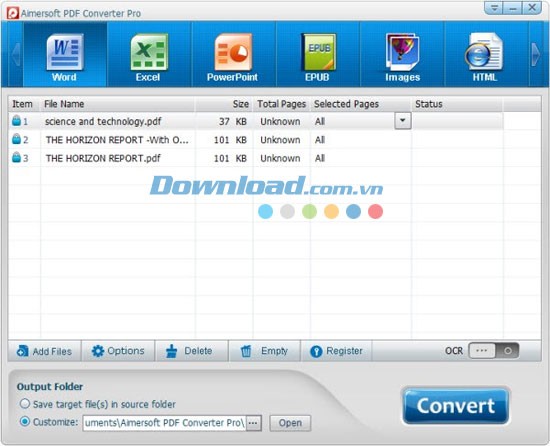Click Selected Pages 'All' for item 3

(x=320, y=158)
